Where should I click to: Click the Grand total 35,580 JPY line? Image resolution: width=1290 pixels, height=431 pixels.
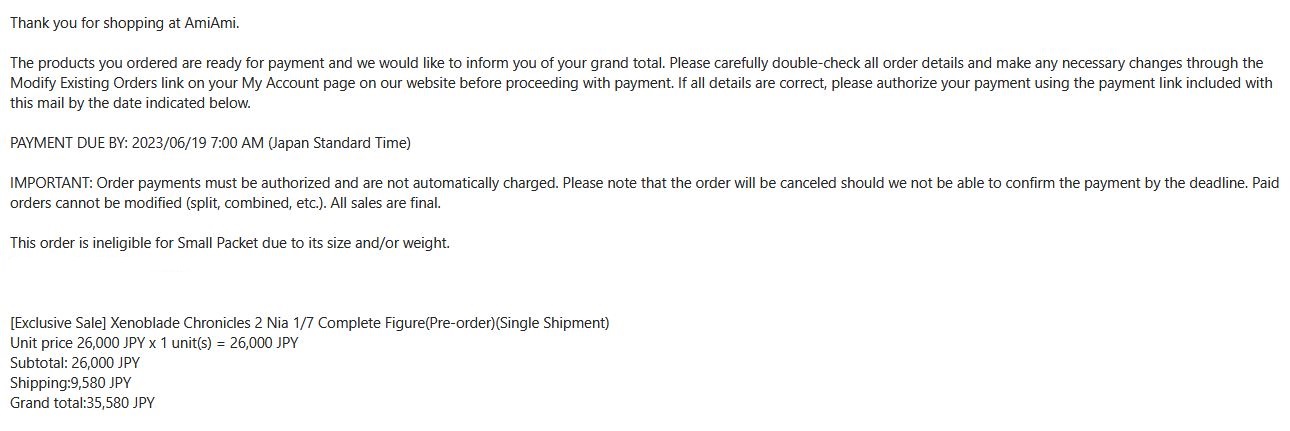click(x=82, y=403)
